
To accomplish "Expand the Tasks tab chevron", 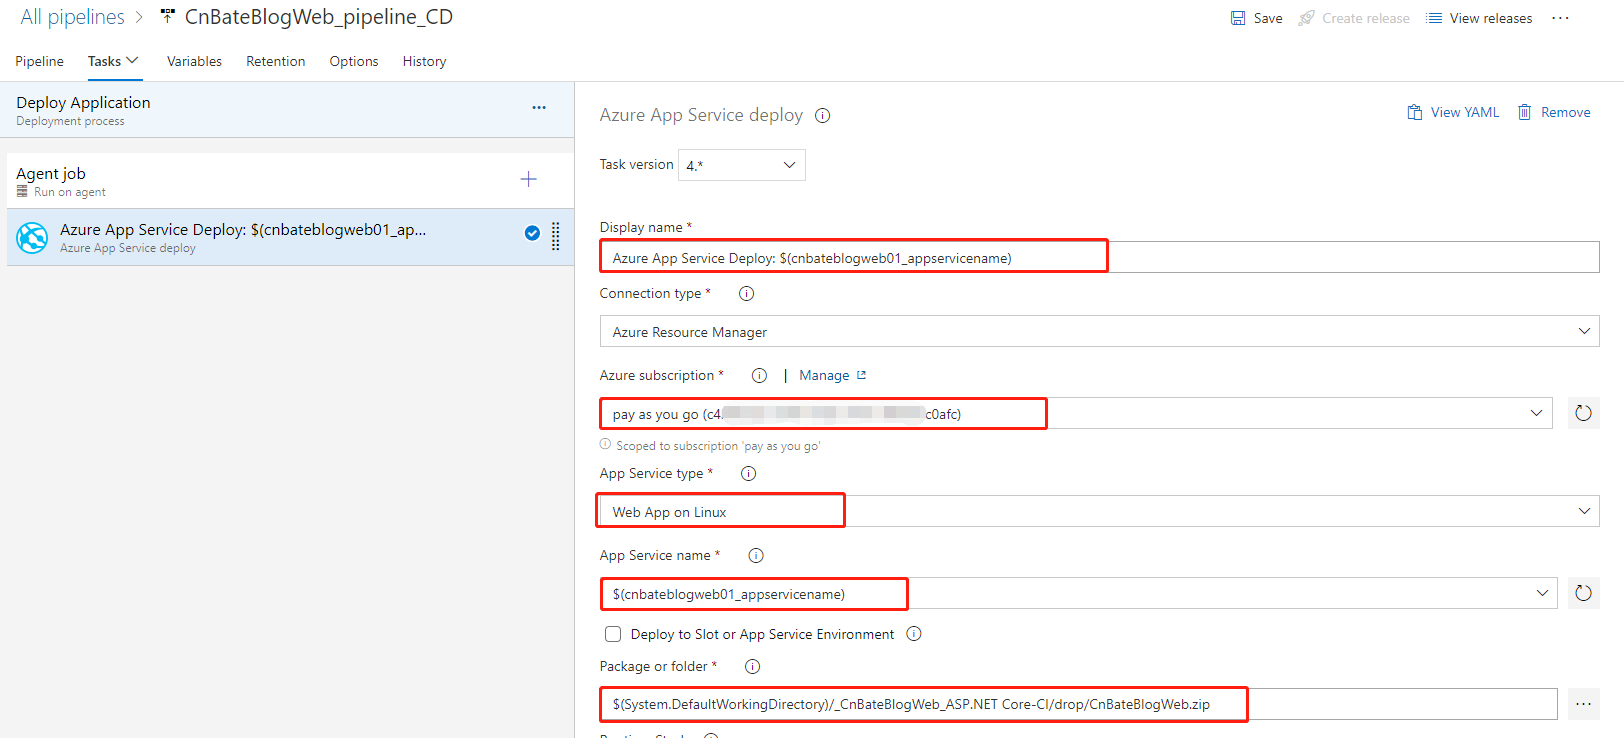I will point(132,61).
